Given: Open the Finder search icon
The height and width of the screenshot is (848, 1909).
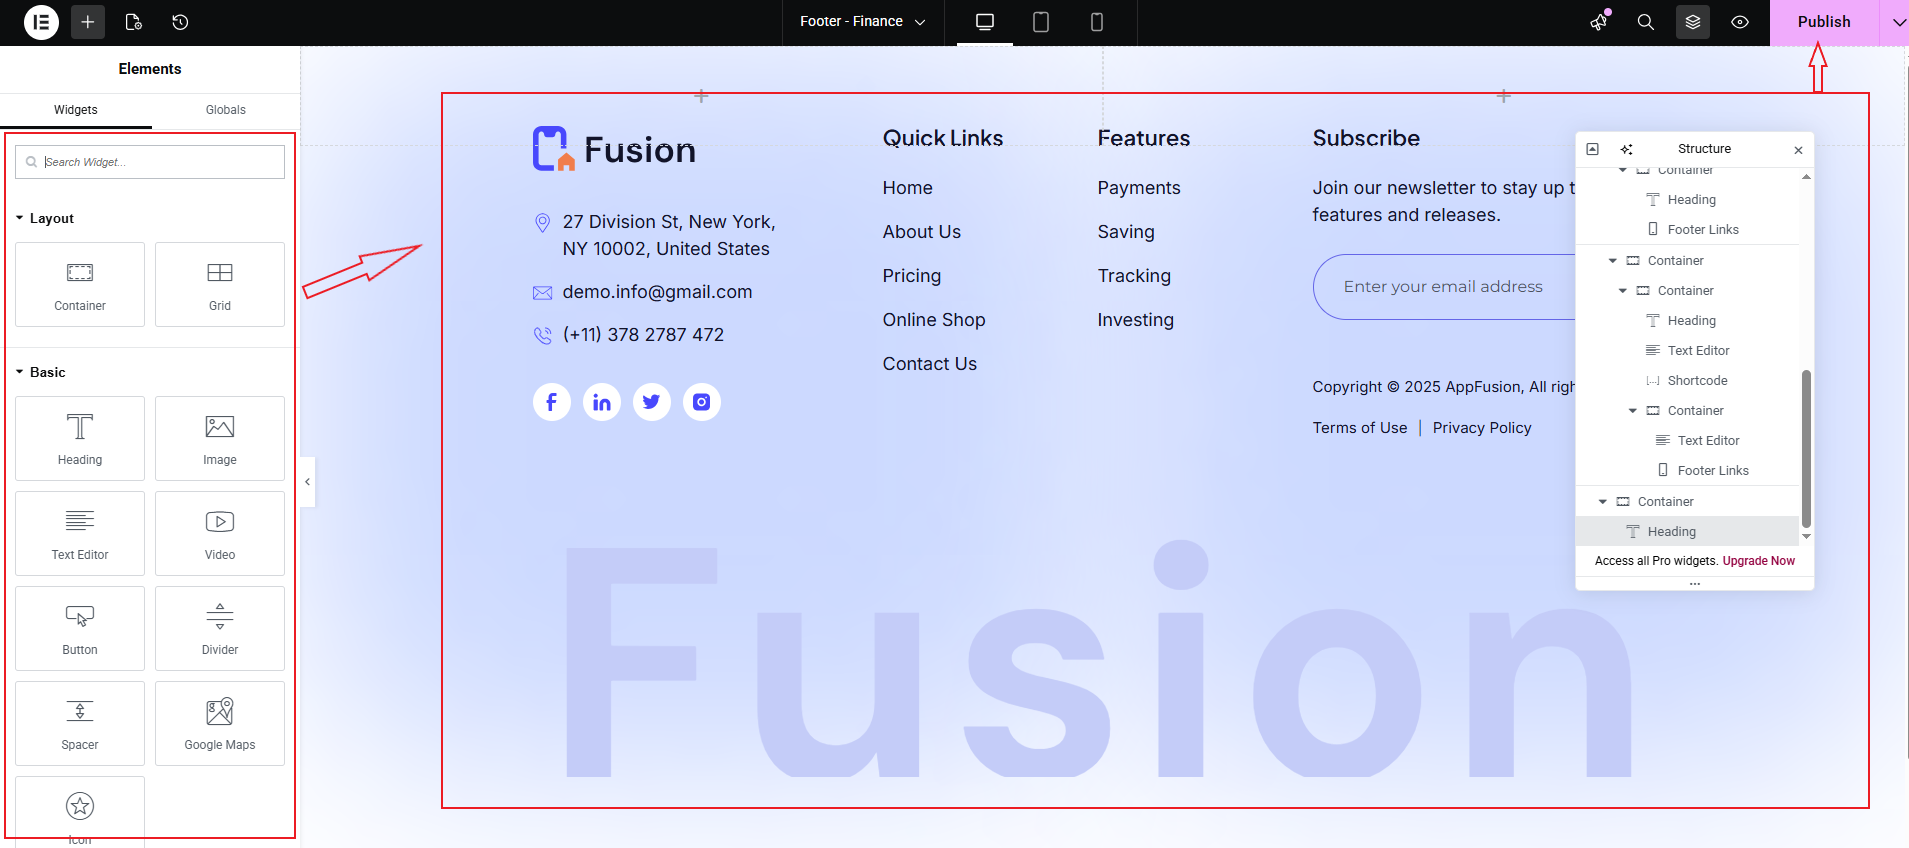Looking at the screenshot, I should point(1645,22).
